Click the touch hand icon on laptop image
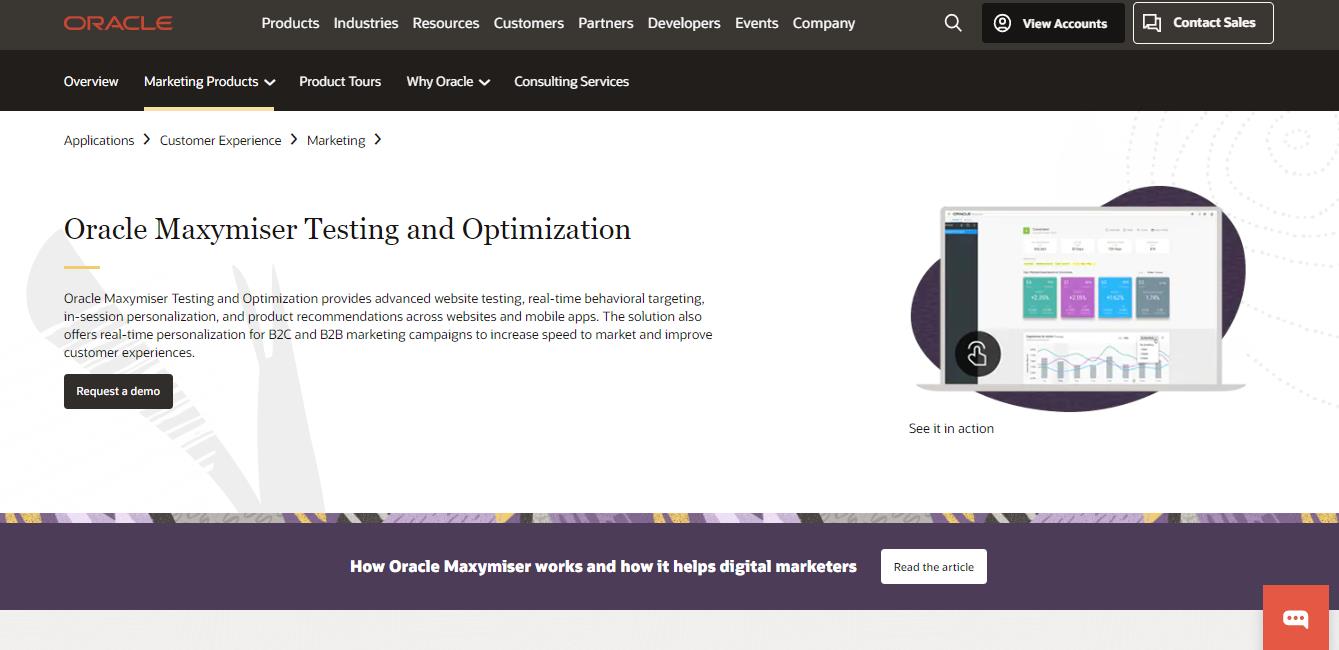Image resolution: width=1339 pixels, height=650 pixels. click(977, 354)
